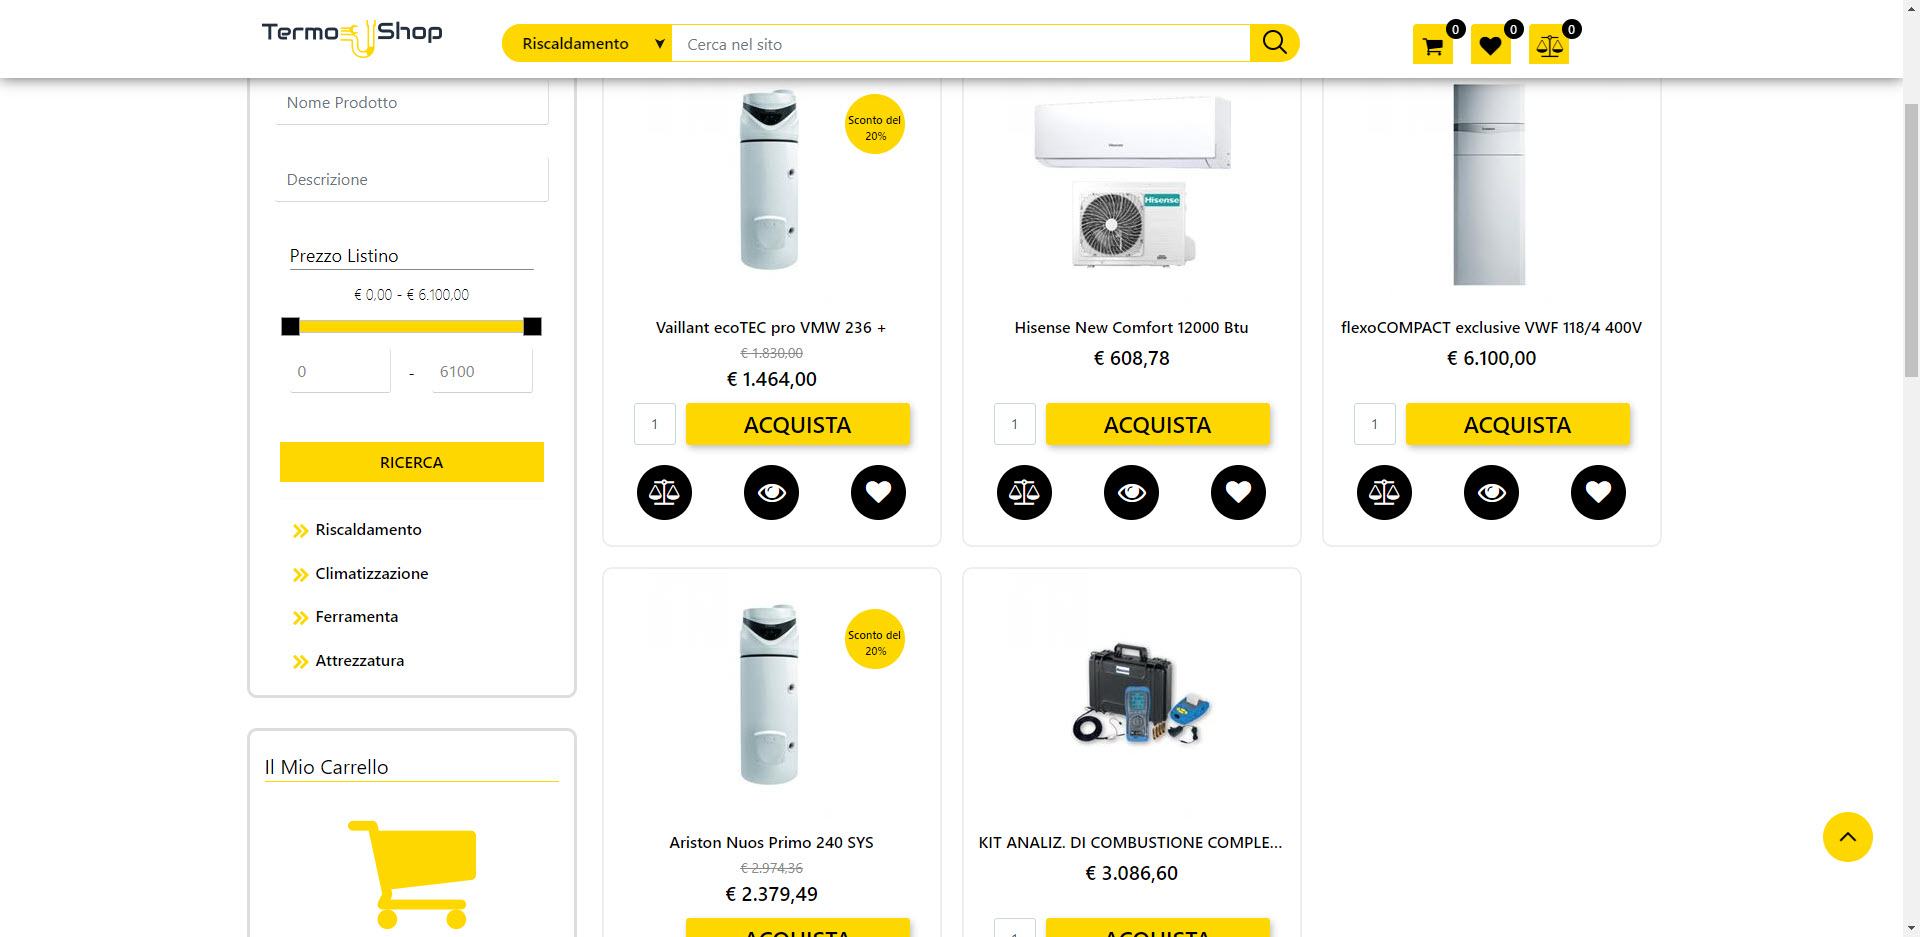The height and width of the screenshot is (937, 1920).
Task: Add Hisense New Comfort to wishlist
Action: 1238,492
